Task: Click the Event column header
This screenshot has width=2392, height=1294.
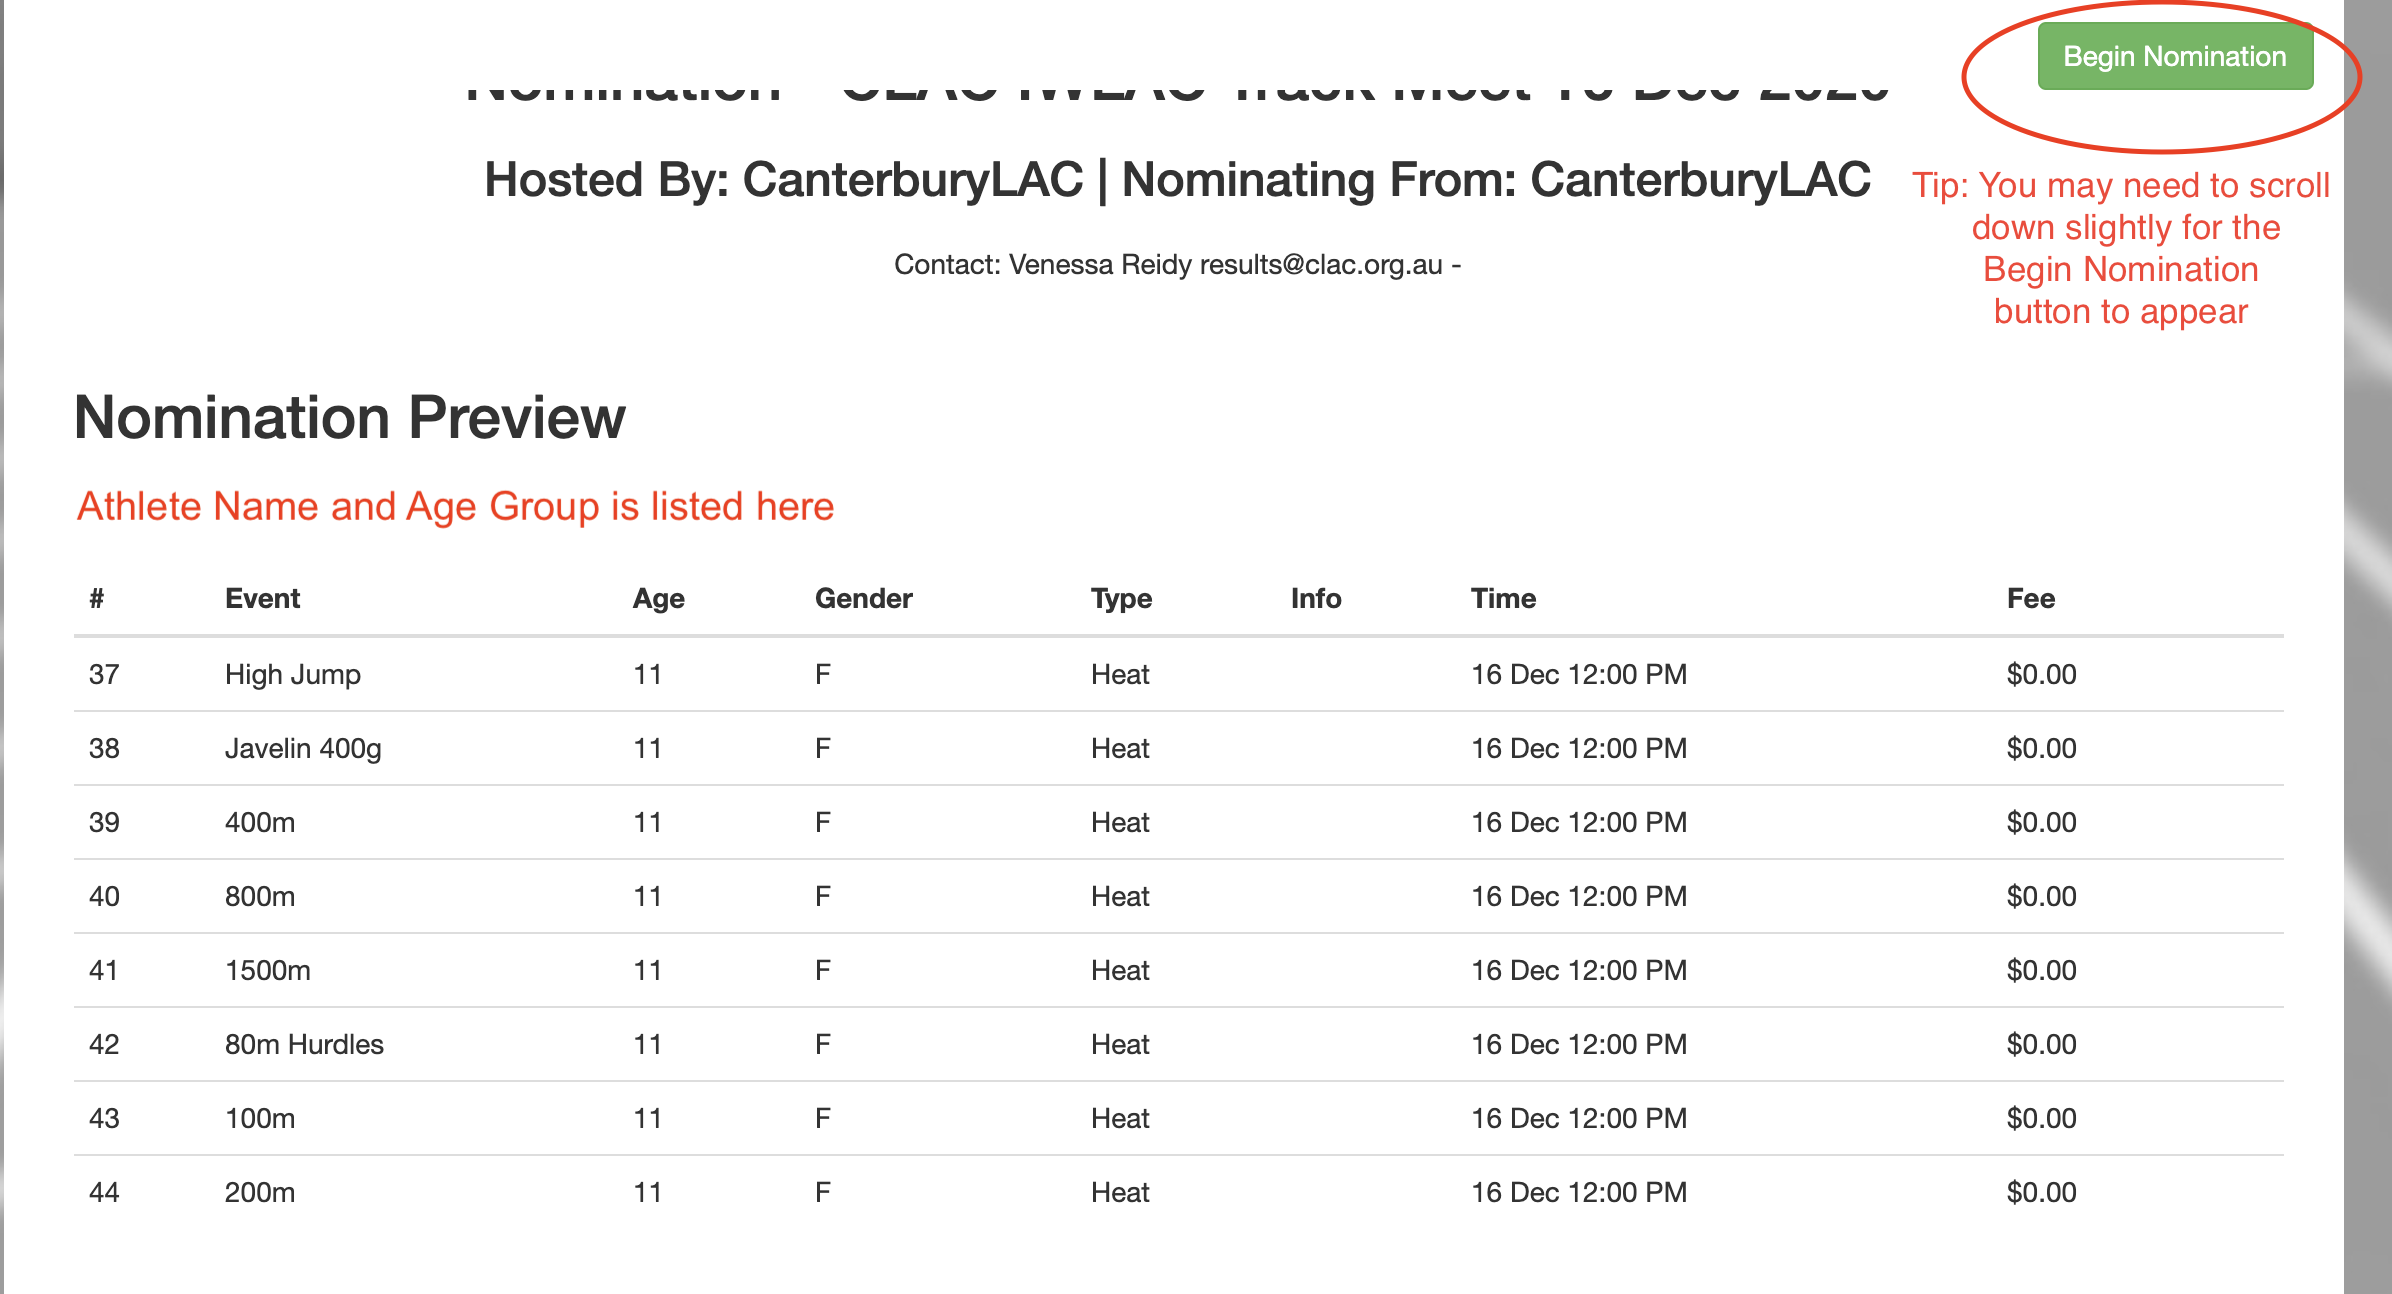Action: (262, 598)
